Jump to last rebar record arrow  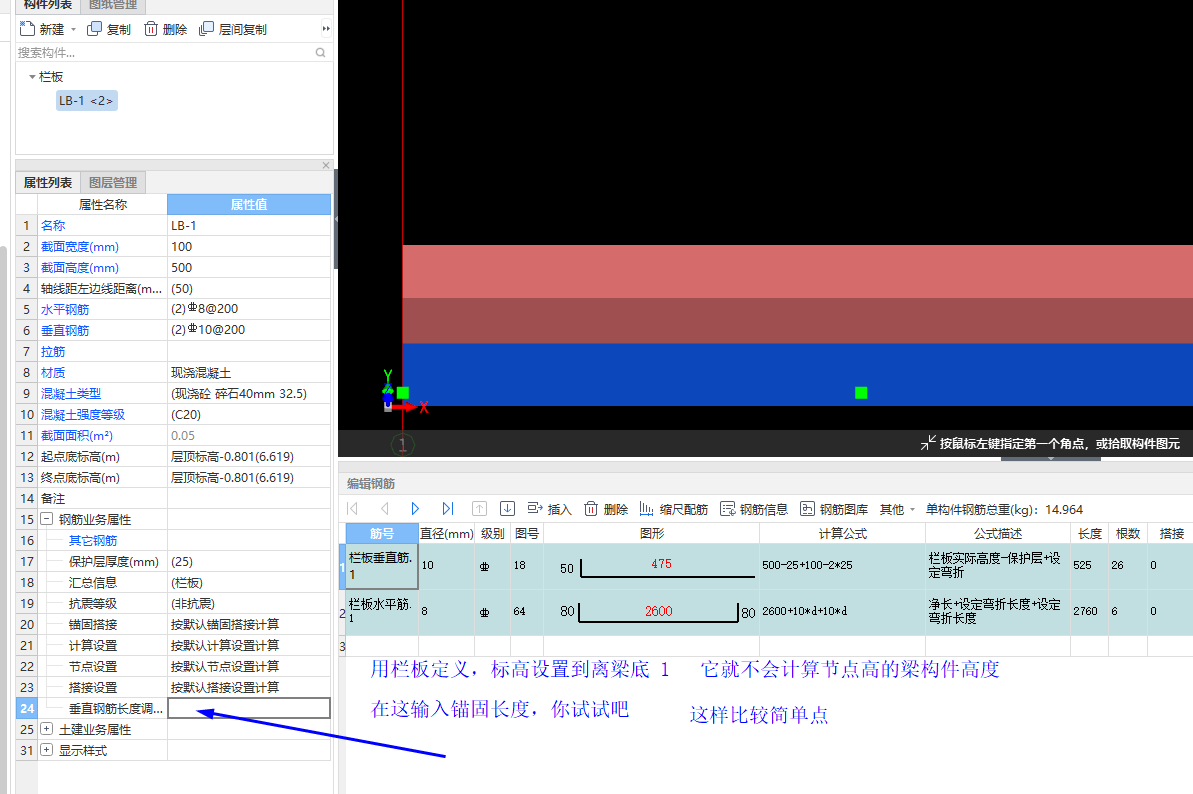pos(447,509)
